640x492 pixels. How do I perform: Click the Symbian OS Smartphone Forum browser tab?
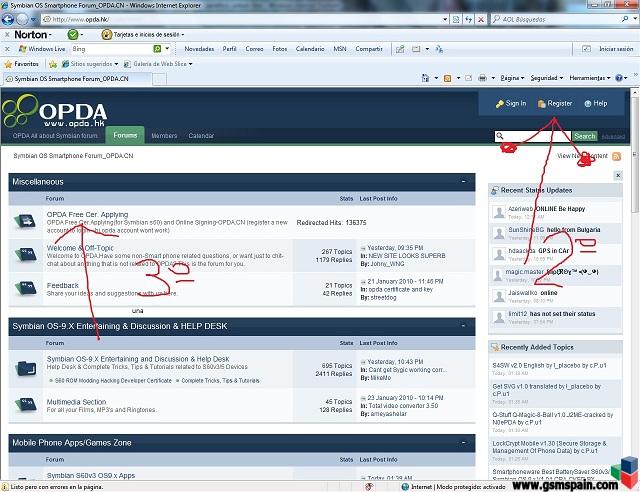[x=78, y=79]
